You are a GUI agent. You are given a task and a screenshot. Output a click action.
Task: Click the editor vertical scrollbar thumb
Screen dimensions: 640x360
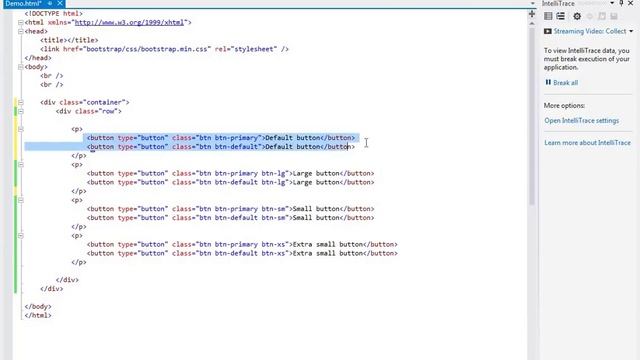(x=531, y=116)
